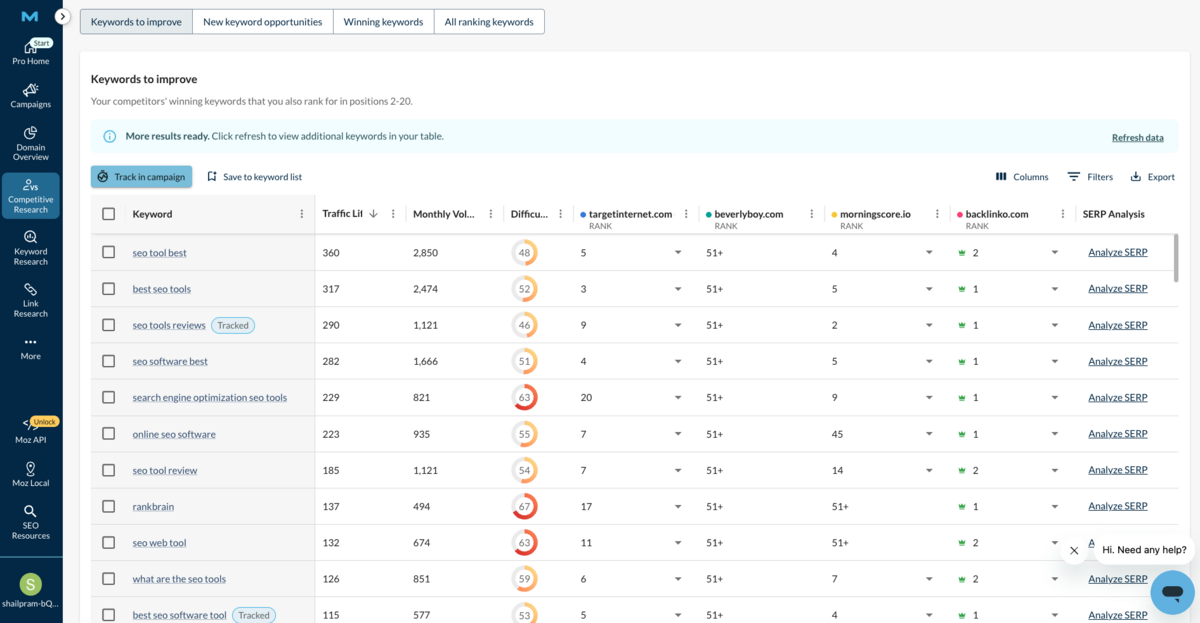Open morningscore.io column options menu
This screenshot has width=1200, height=623.
tap(937, 214)
